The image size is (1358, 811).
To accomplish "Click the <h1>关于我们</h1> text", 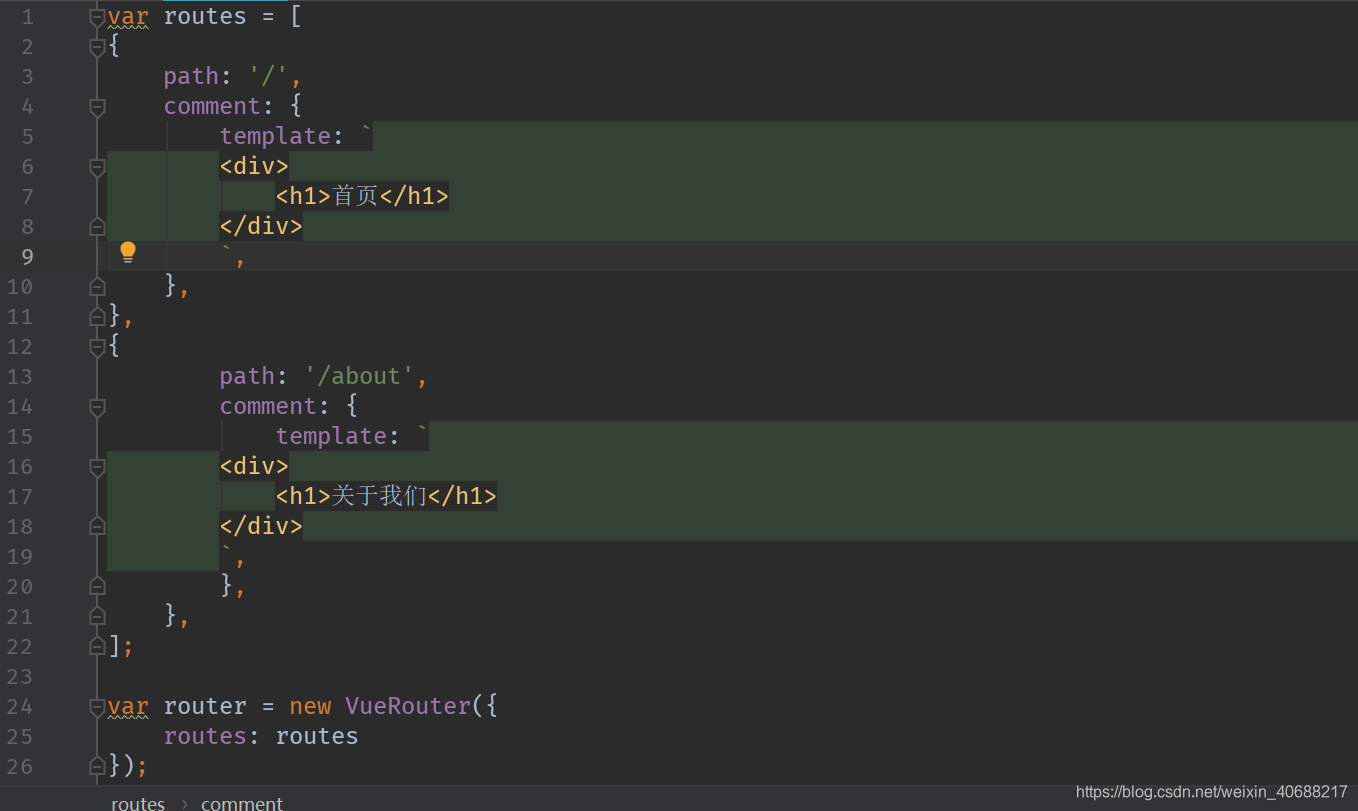I will click(x=386, y=496).
